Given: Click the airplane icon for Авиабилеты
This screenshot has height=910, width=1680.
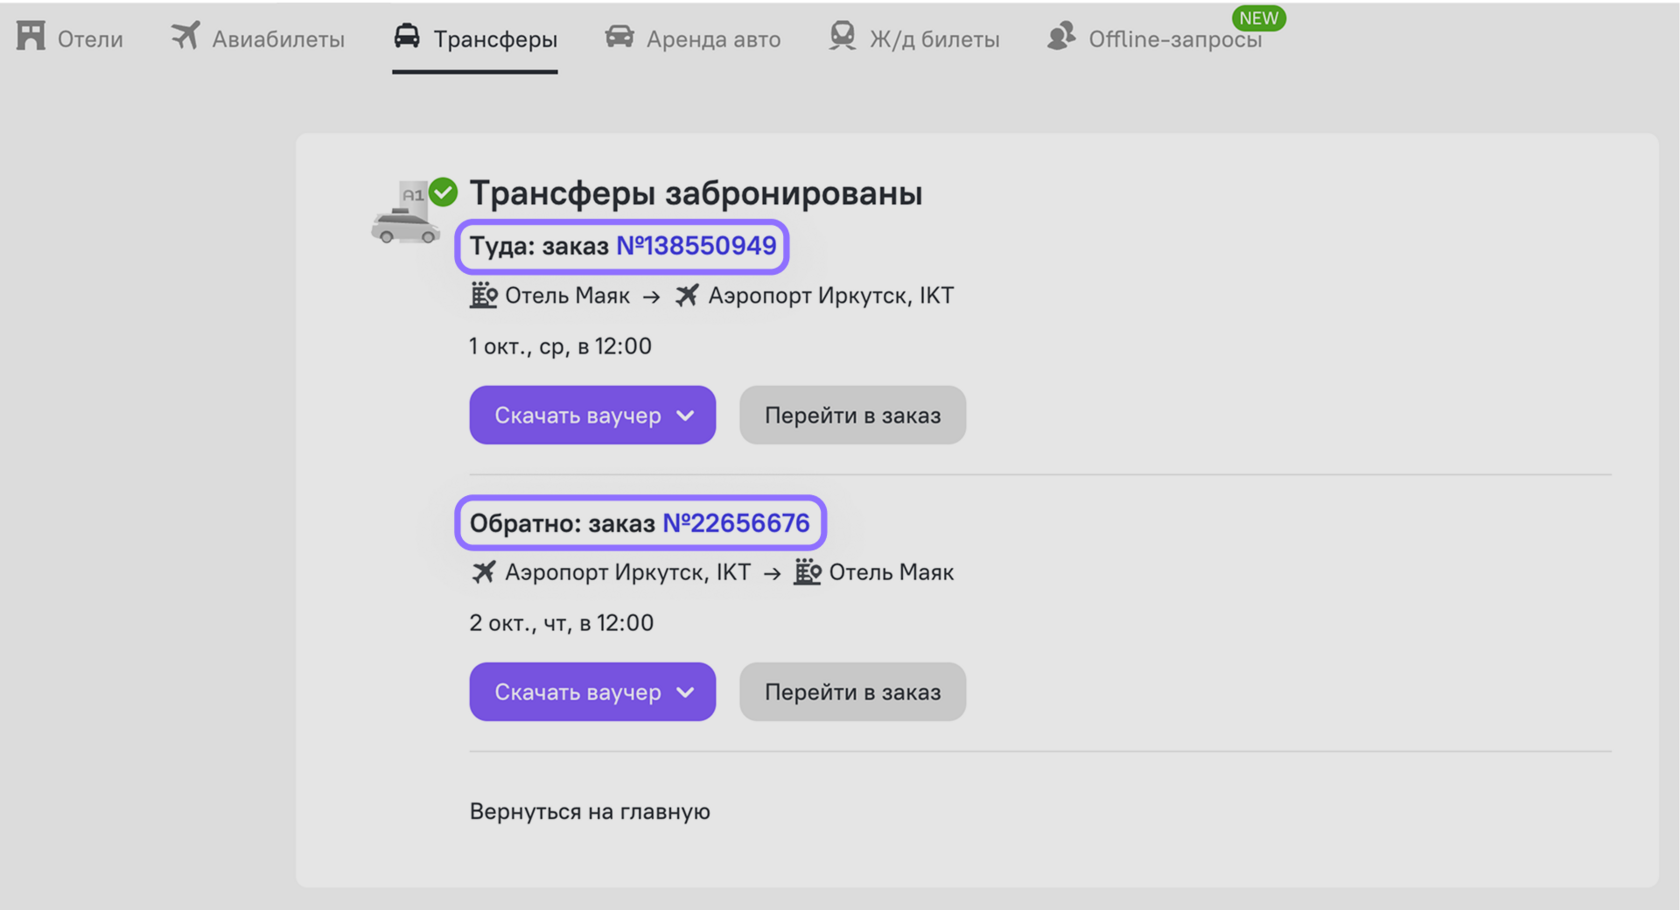Looking at the screenshot, I should coord(185,36).
